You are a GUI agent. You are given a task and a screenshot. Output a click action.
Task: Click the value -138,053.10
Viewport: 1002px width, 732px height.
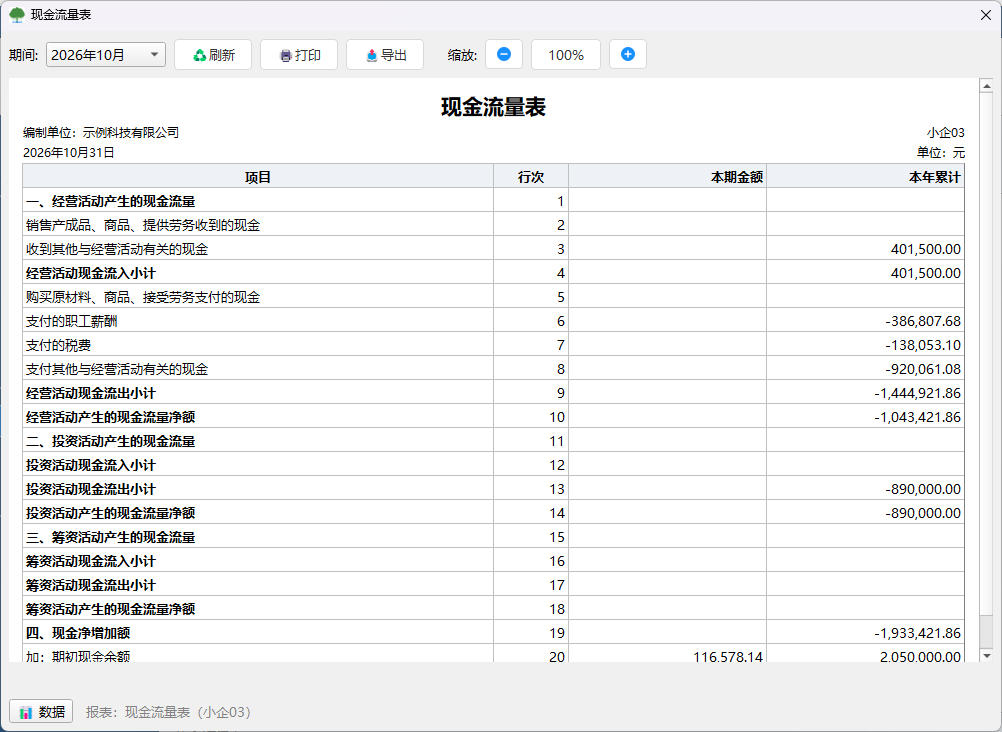pyautogui.click(x=923, y=345)
